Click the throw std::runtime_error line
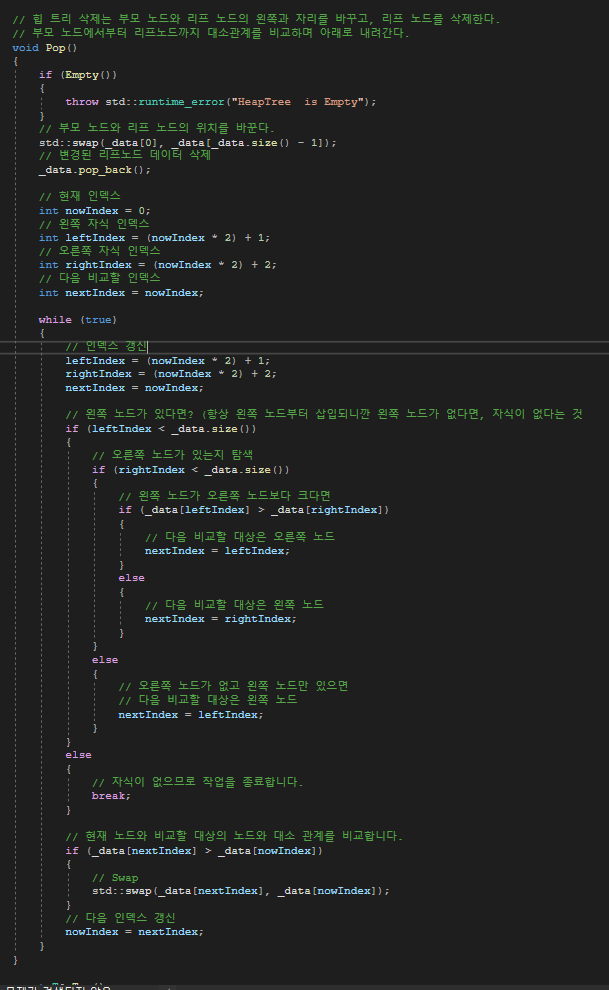609x990 pixels. pos(220,102)
